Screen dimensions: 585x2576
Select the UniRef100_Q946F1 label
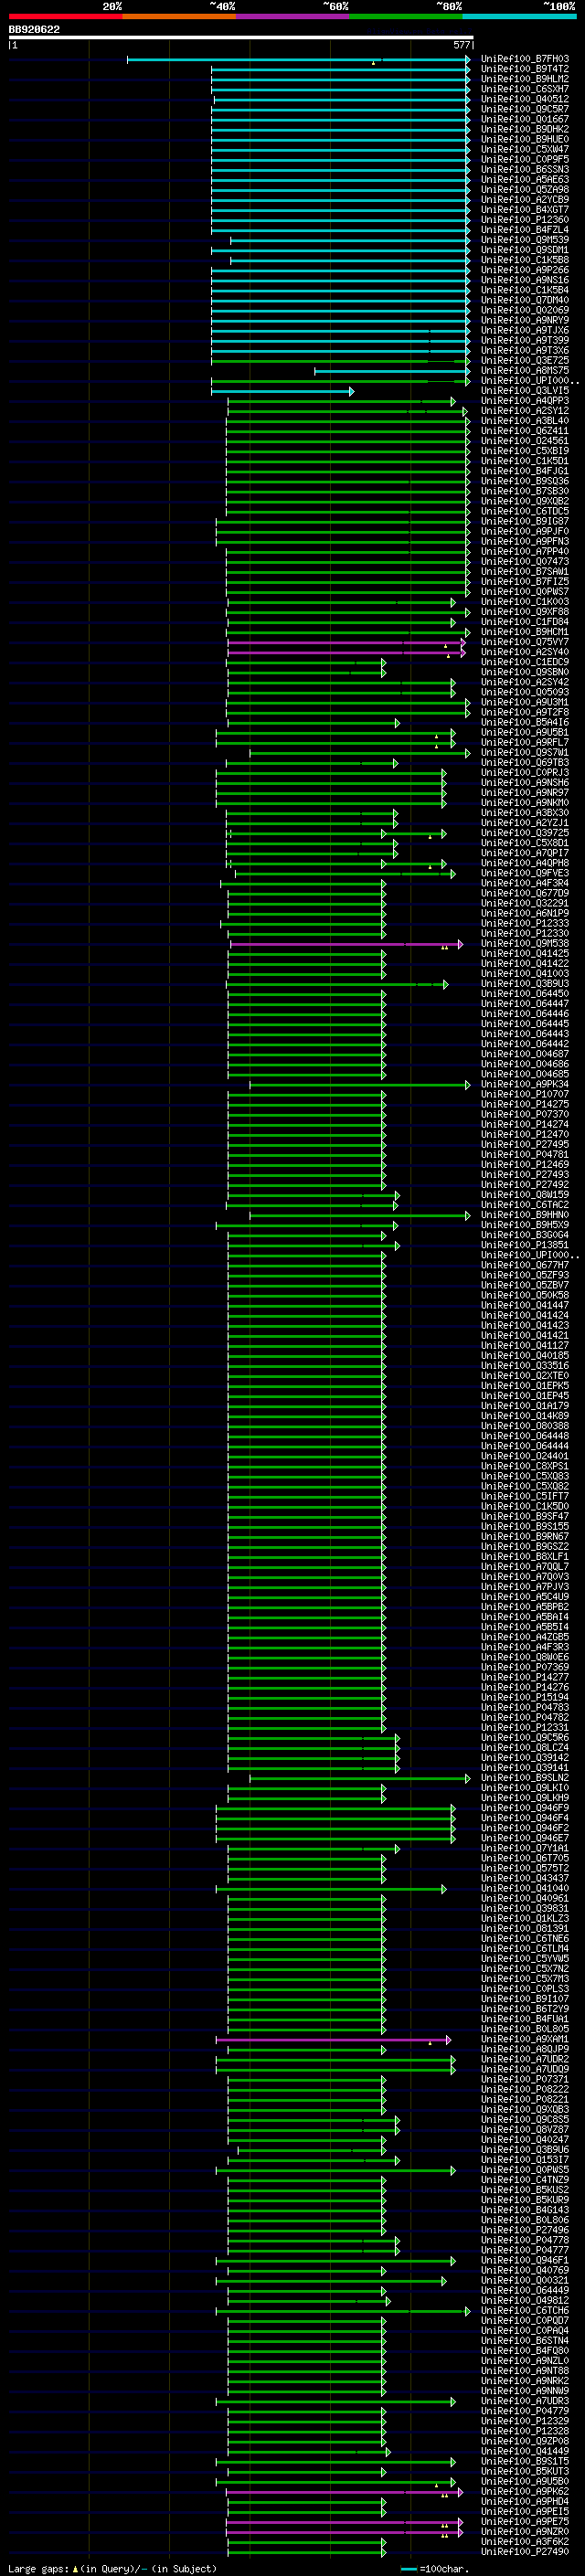(x=525, y=2261)
